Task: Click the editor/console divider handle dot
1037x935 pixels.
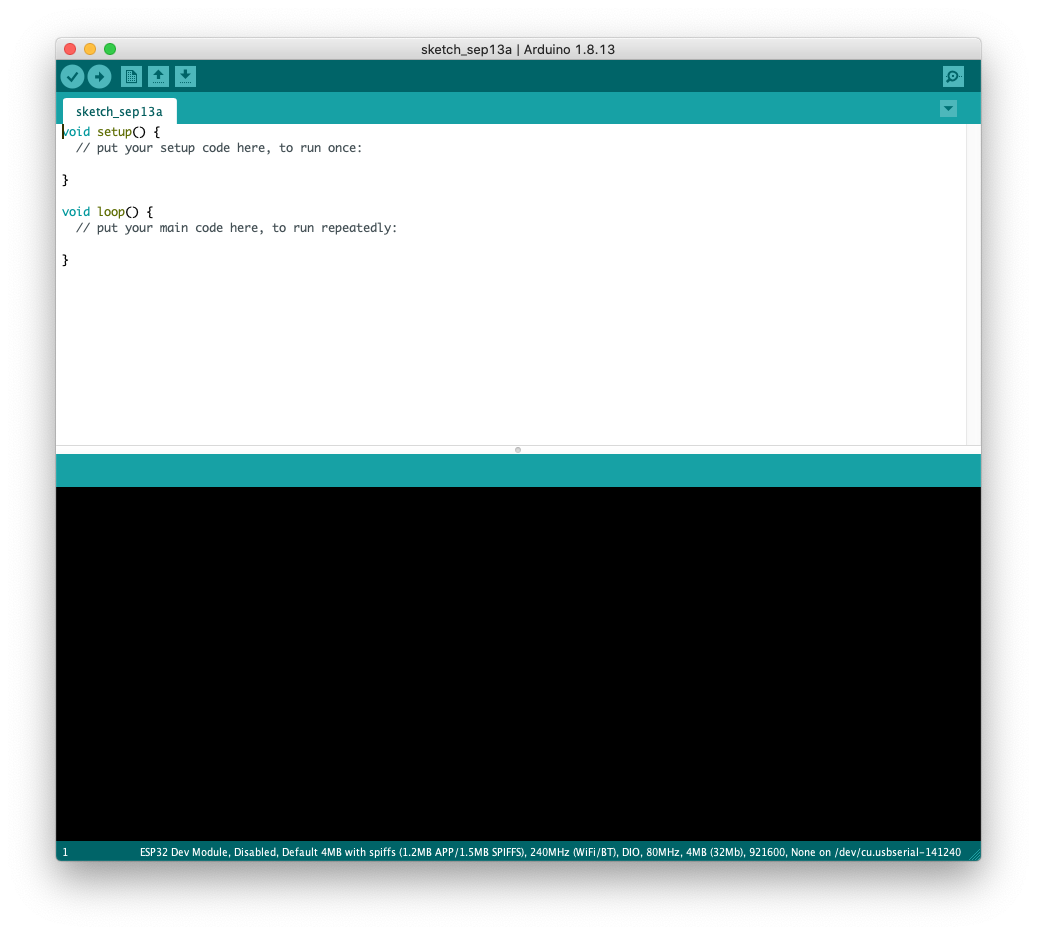Action: click(518, 450)
